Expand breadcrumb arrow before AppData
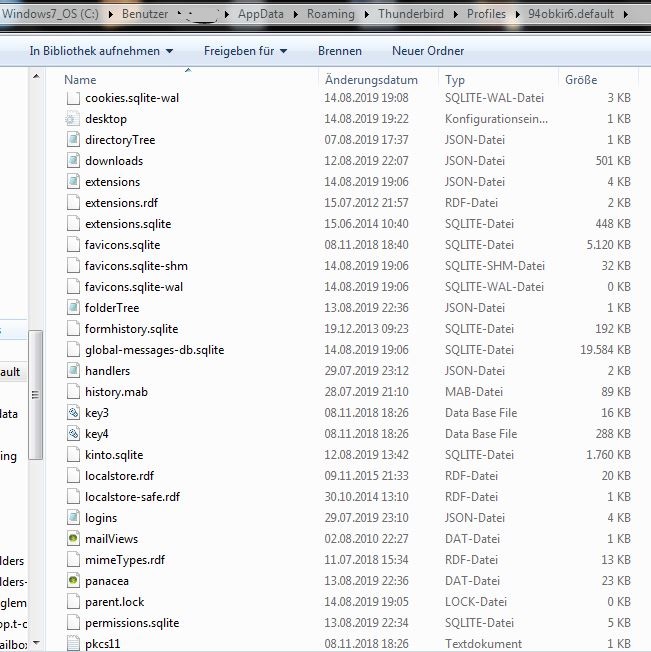 [227, 15]
